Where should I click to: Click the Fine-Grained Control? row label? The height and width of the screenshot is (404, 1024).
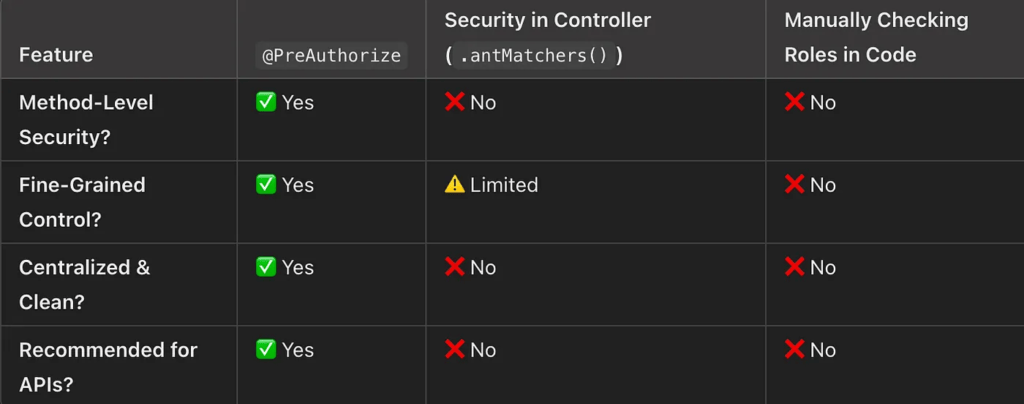pos(82,202)
